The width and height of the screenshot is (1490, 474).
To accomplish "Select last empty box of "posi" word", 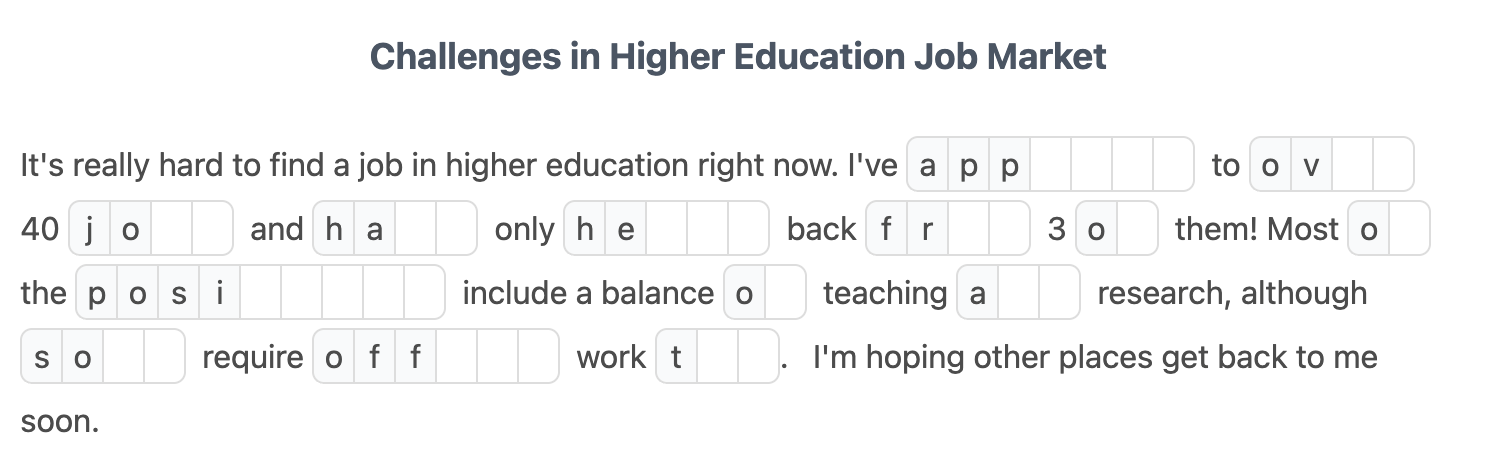I will [x=424, y=293].
